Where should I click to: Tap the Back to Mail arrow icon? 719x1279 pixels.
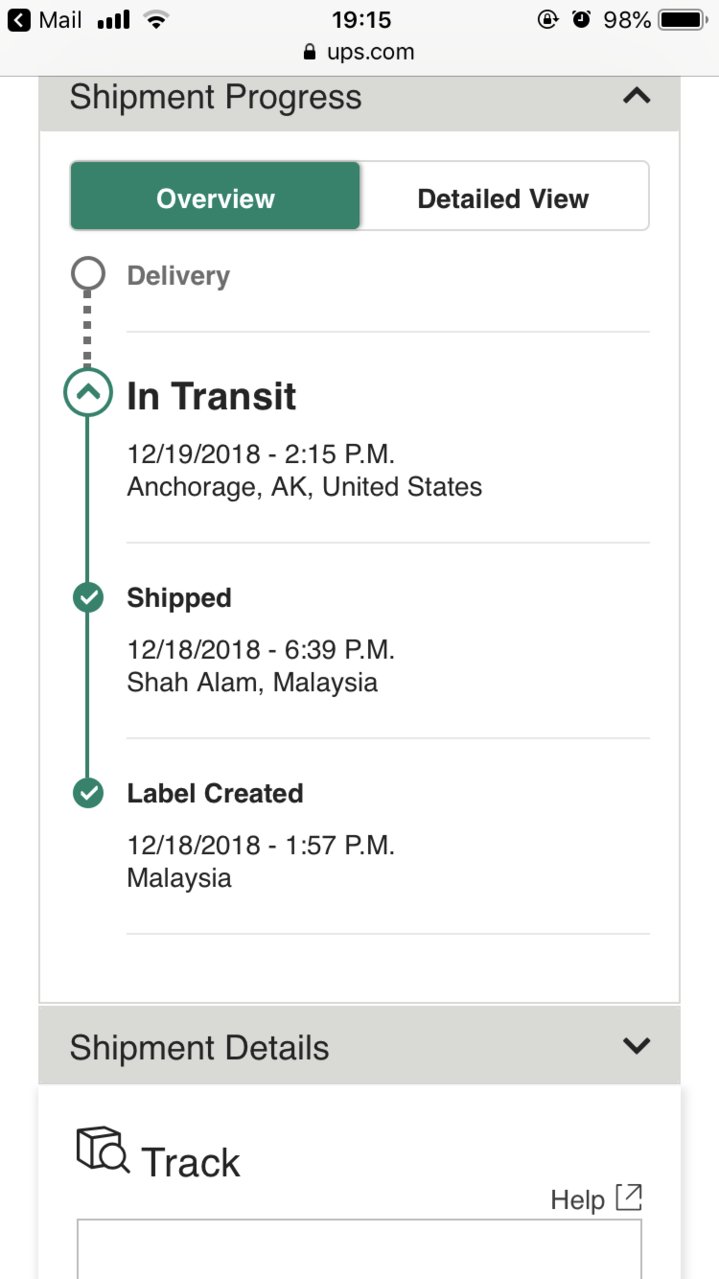(x=19, y=19)
